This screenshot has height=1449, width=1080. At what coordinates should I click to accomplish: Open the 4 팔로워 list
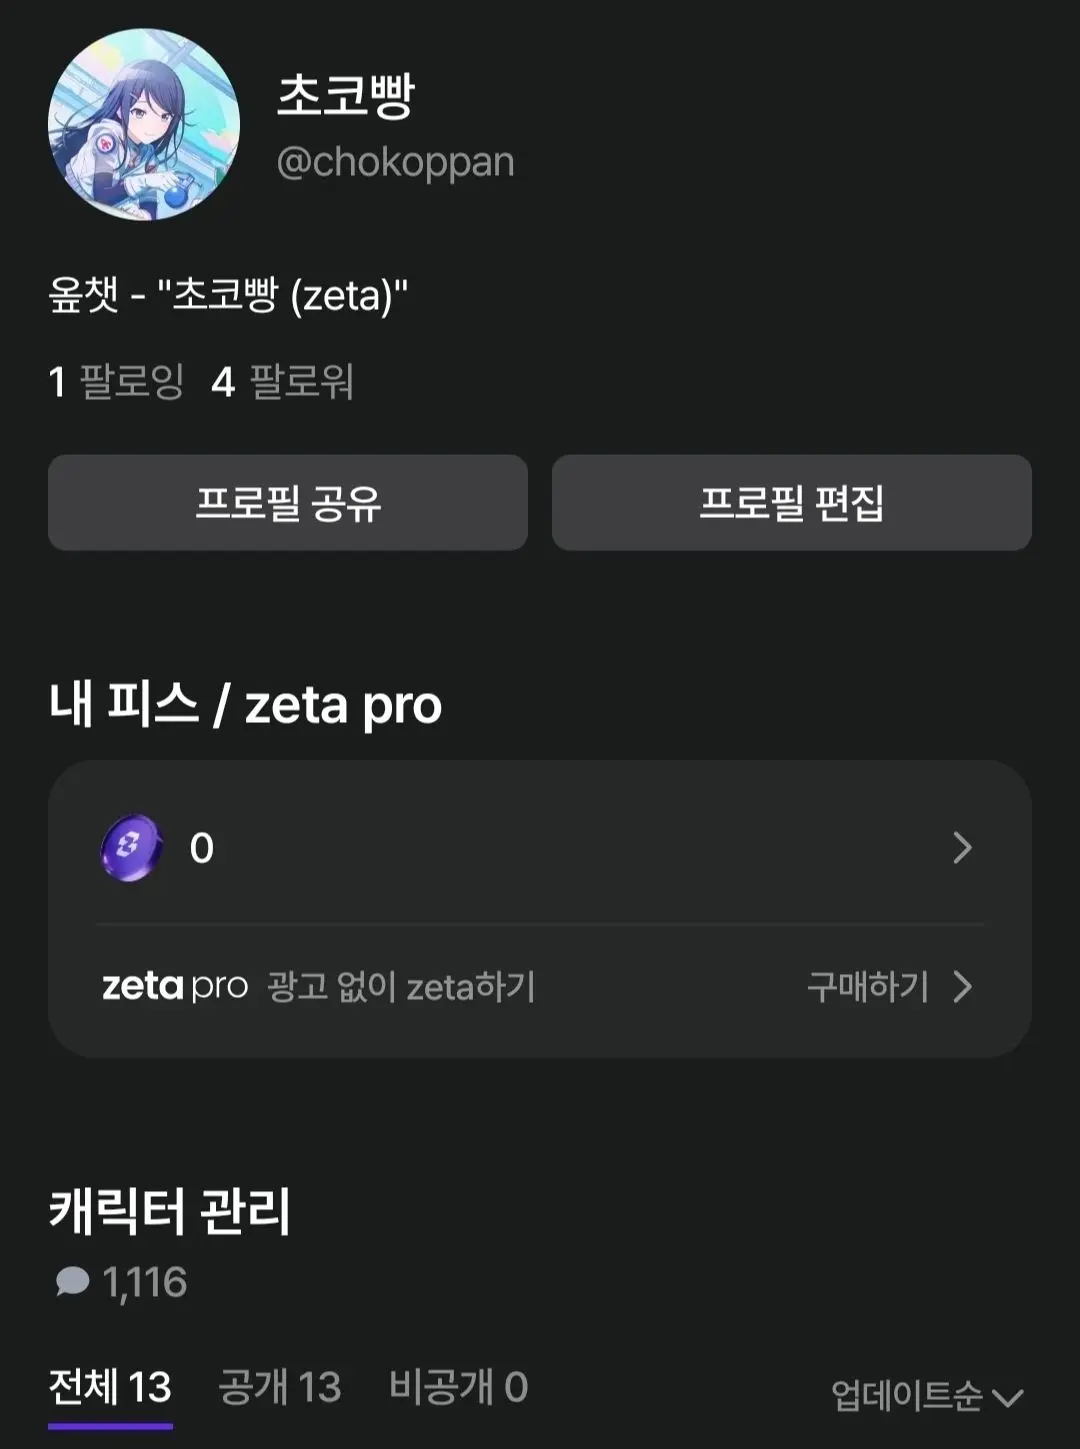(282, 382)
